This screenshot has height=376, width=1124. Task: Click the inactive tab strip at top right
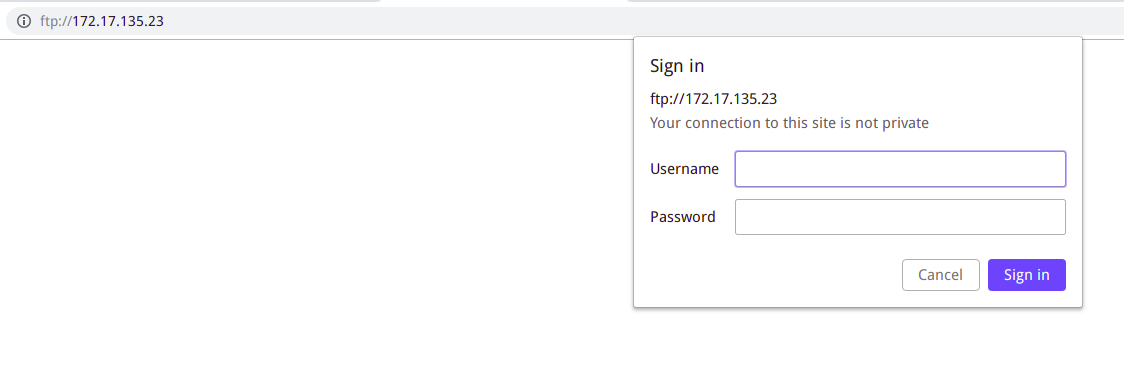point(875,1)
